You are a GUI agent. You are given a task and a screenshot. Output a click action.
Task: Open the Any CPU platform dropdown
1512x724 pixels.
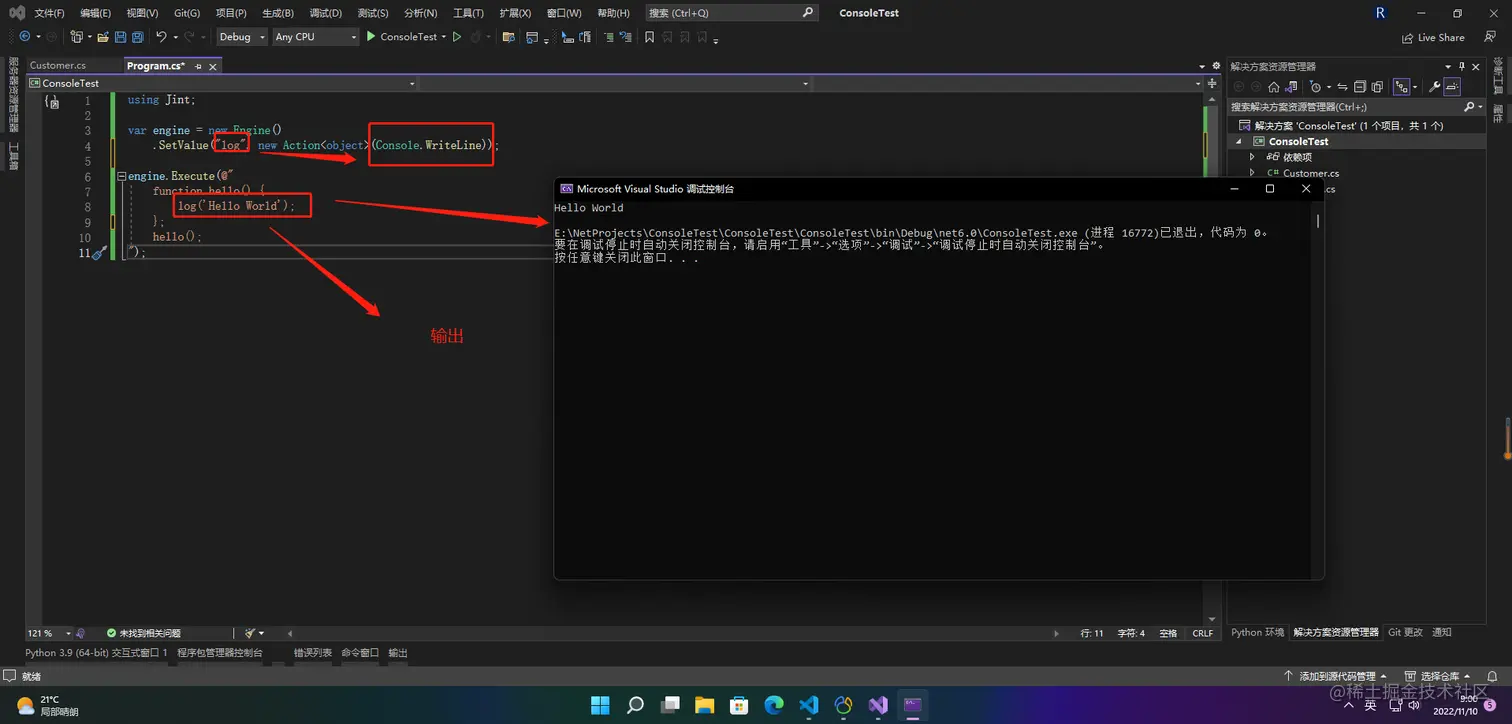pyautogui.click(x=315, y=36)
